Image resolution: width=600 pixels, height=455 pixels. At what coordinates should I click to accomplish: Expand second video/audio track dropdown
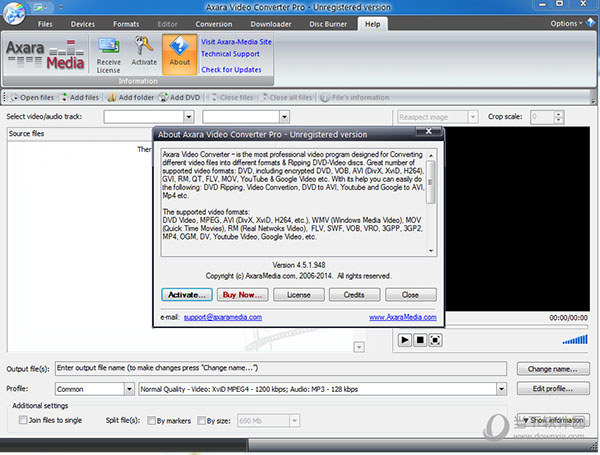[x=284, y=117]
